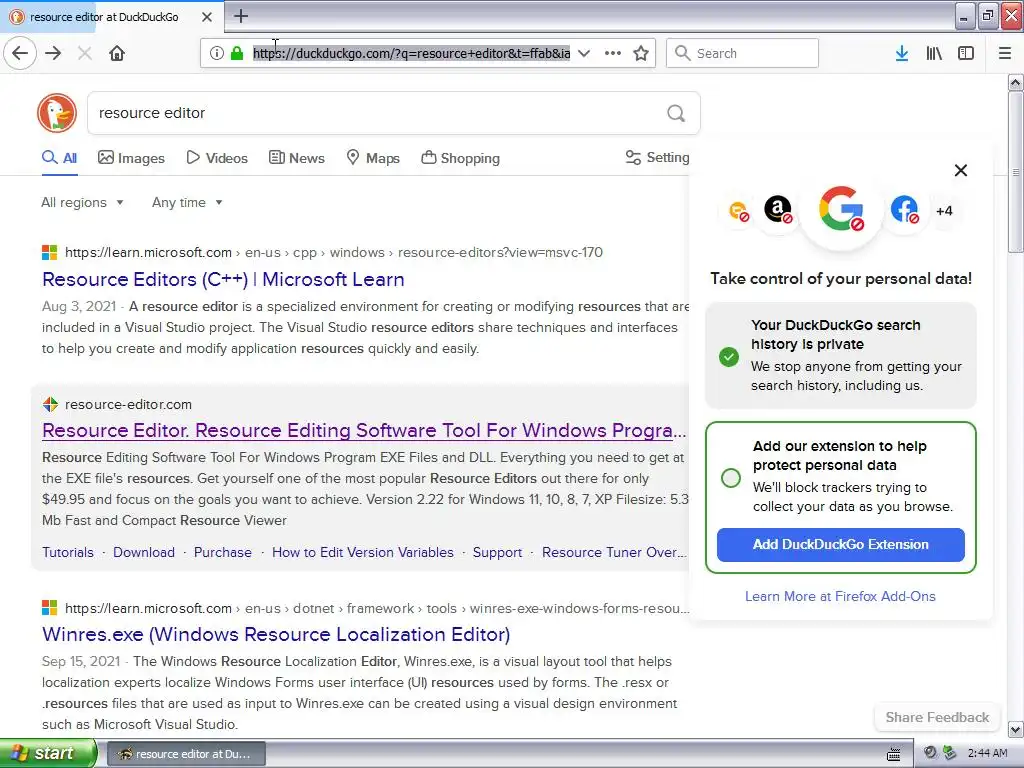
Task: Click the green checkmark for private history
Action: coord(729,357)
